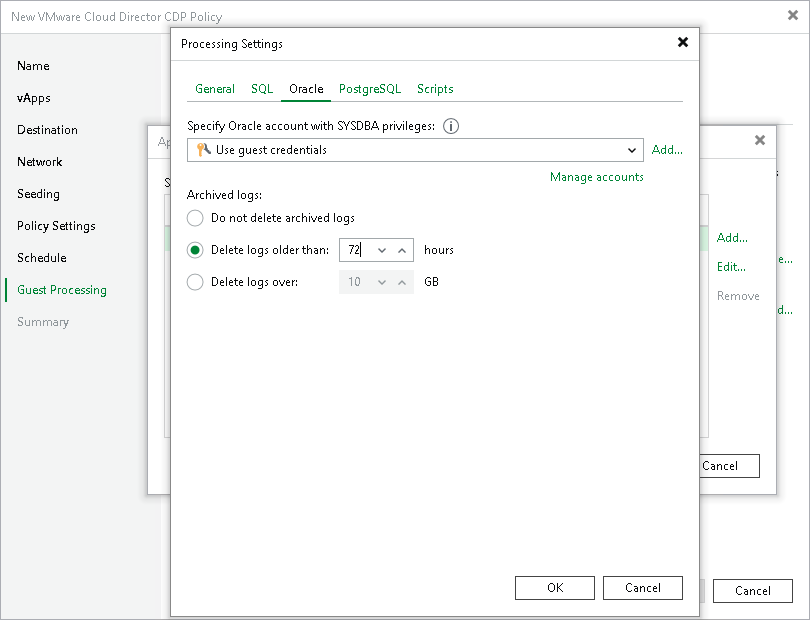
Task: Click Cancel in the partly hidden background dialog
Action: (729, 466)
